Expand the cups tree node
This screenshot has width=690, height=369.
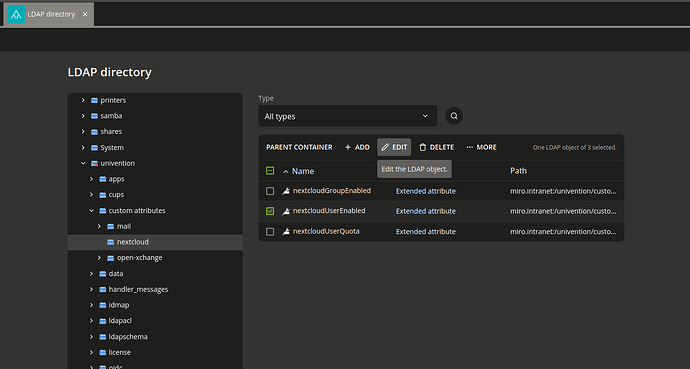tap(92, 194)
